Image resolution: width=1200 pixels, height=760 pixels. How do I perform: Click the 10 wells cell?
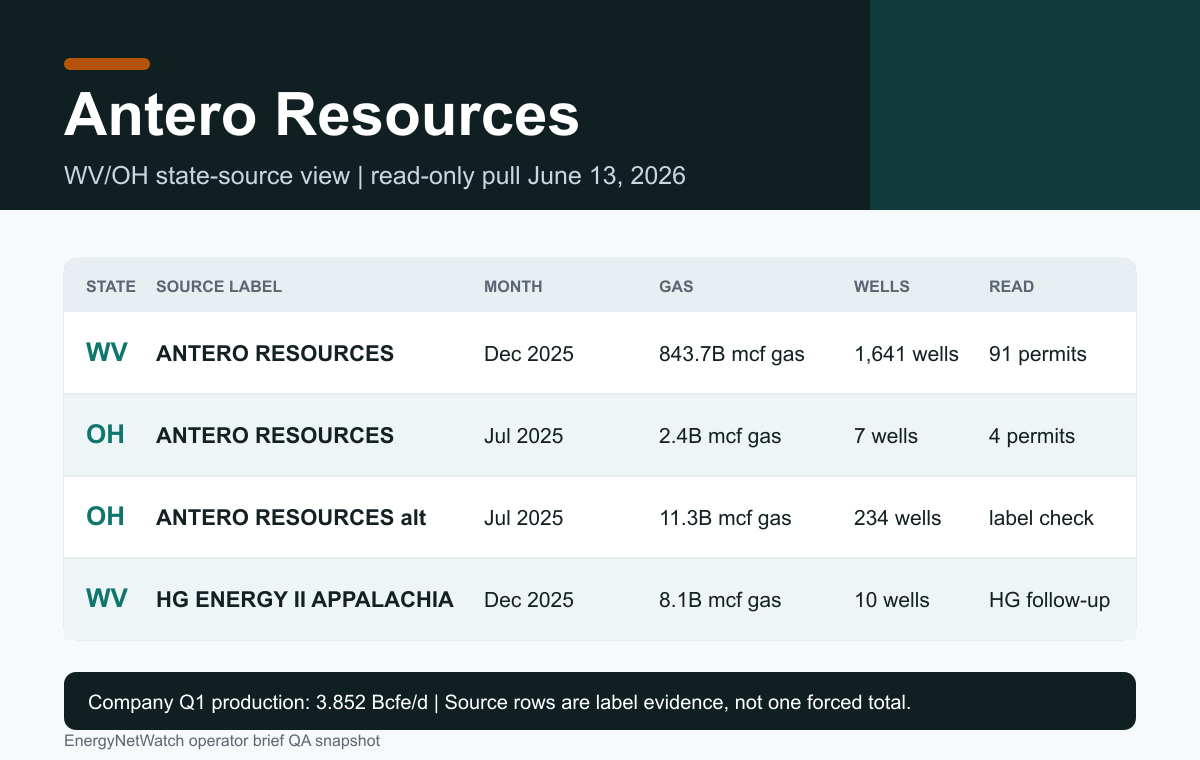892,600
